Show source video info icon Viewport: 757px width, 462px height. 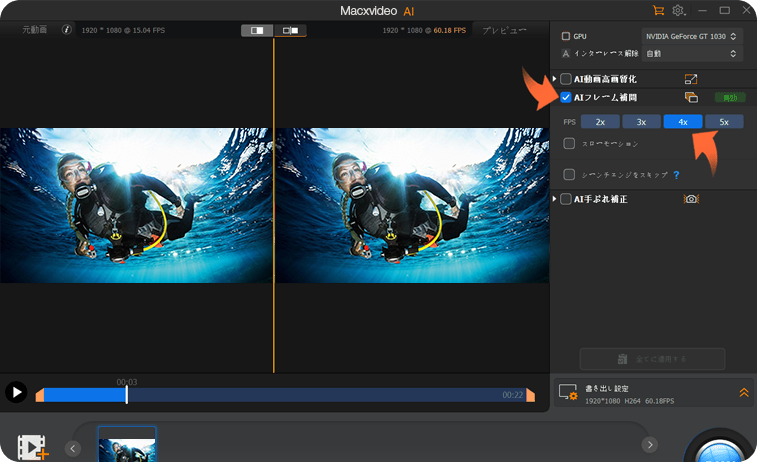(67, 30)
